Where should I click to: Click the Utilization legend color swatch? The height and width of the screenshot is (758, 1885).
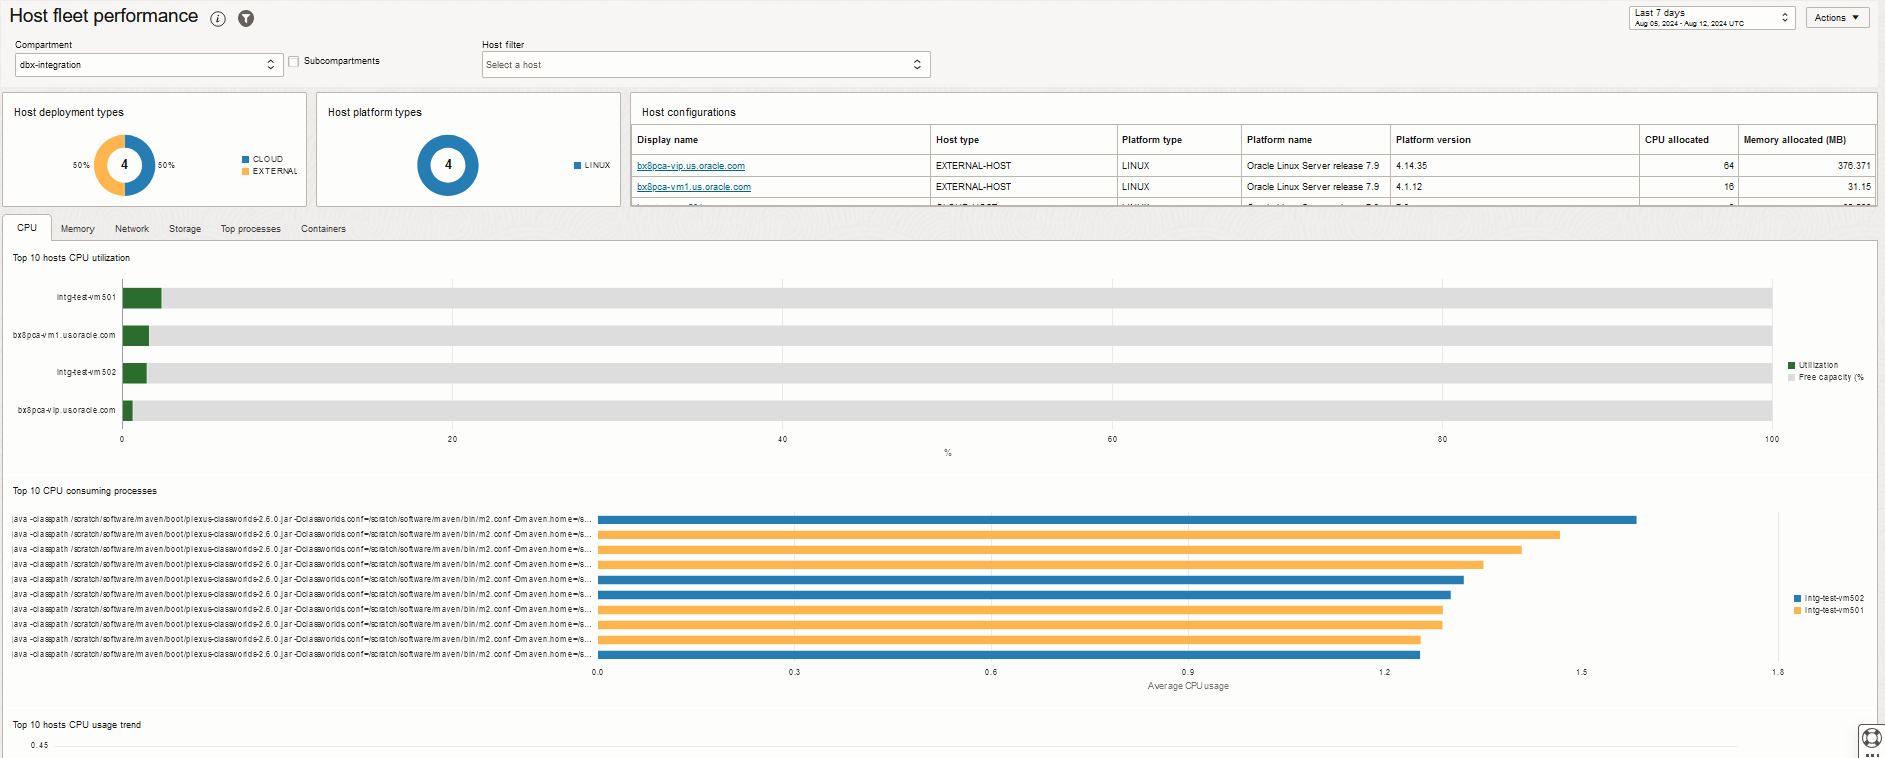(1791, 366)
